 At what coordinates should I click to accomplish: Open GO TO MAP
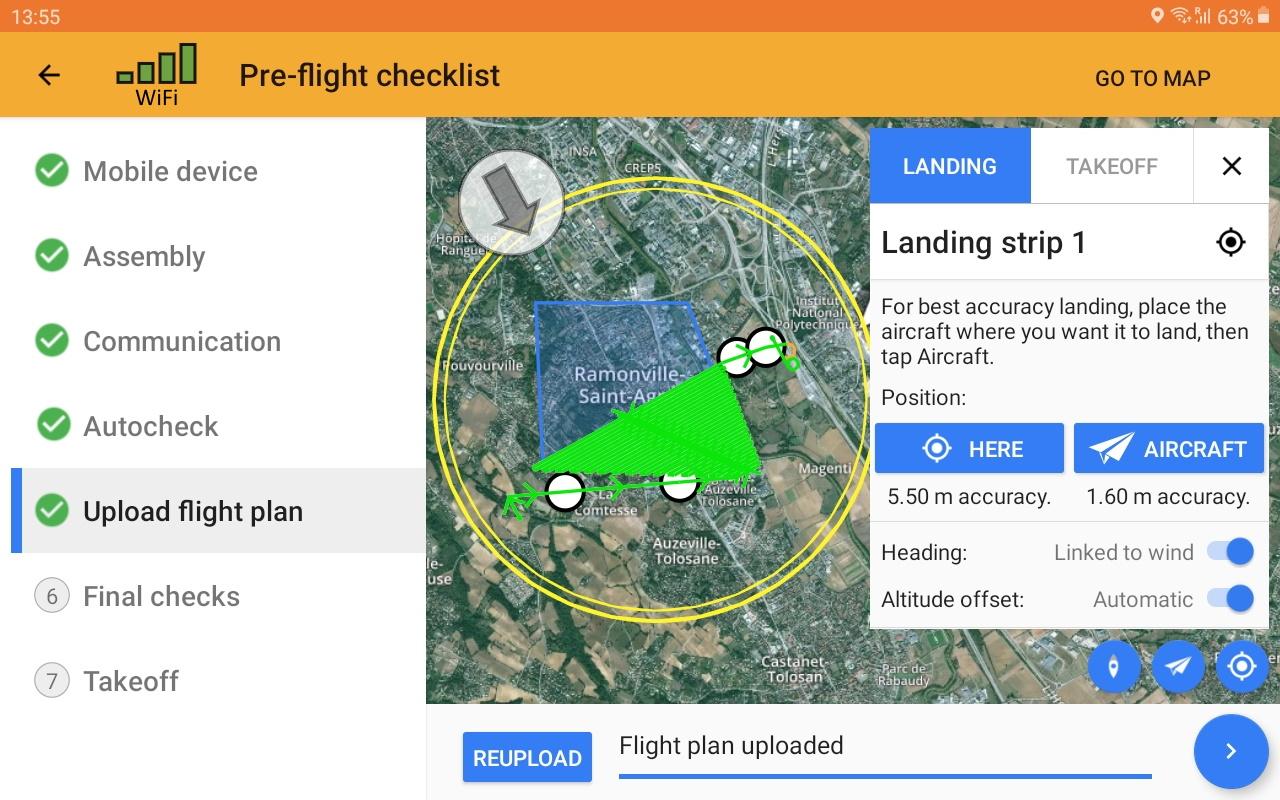1152,78
